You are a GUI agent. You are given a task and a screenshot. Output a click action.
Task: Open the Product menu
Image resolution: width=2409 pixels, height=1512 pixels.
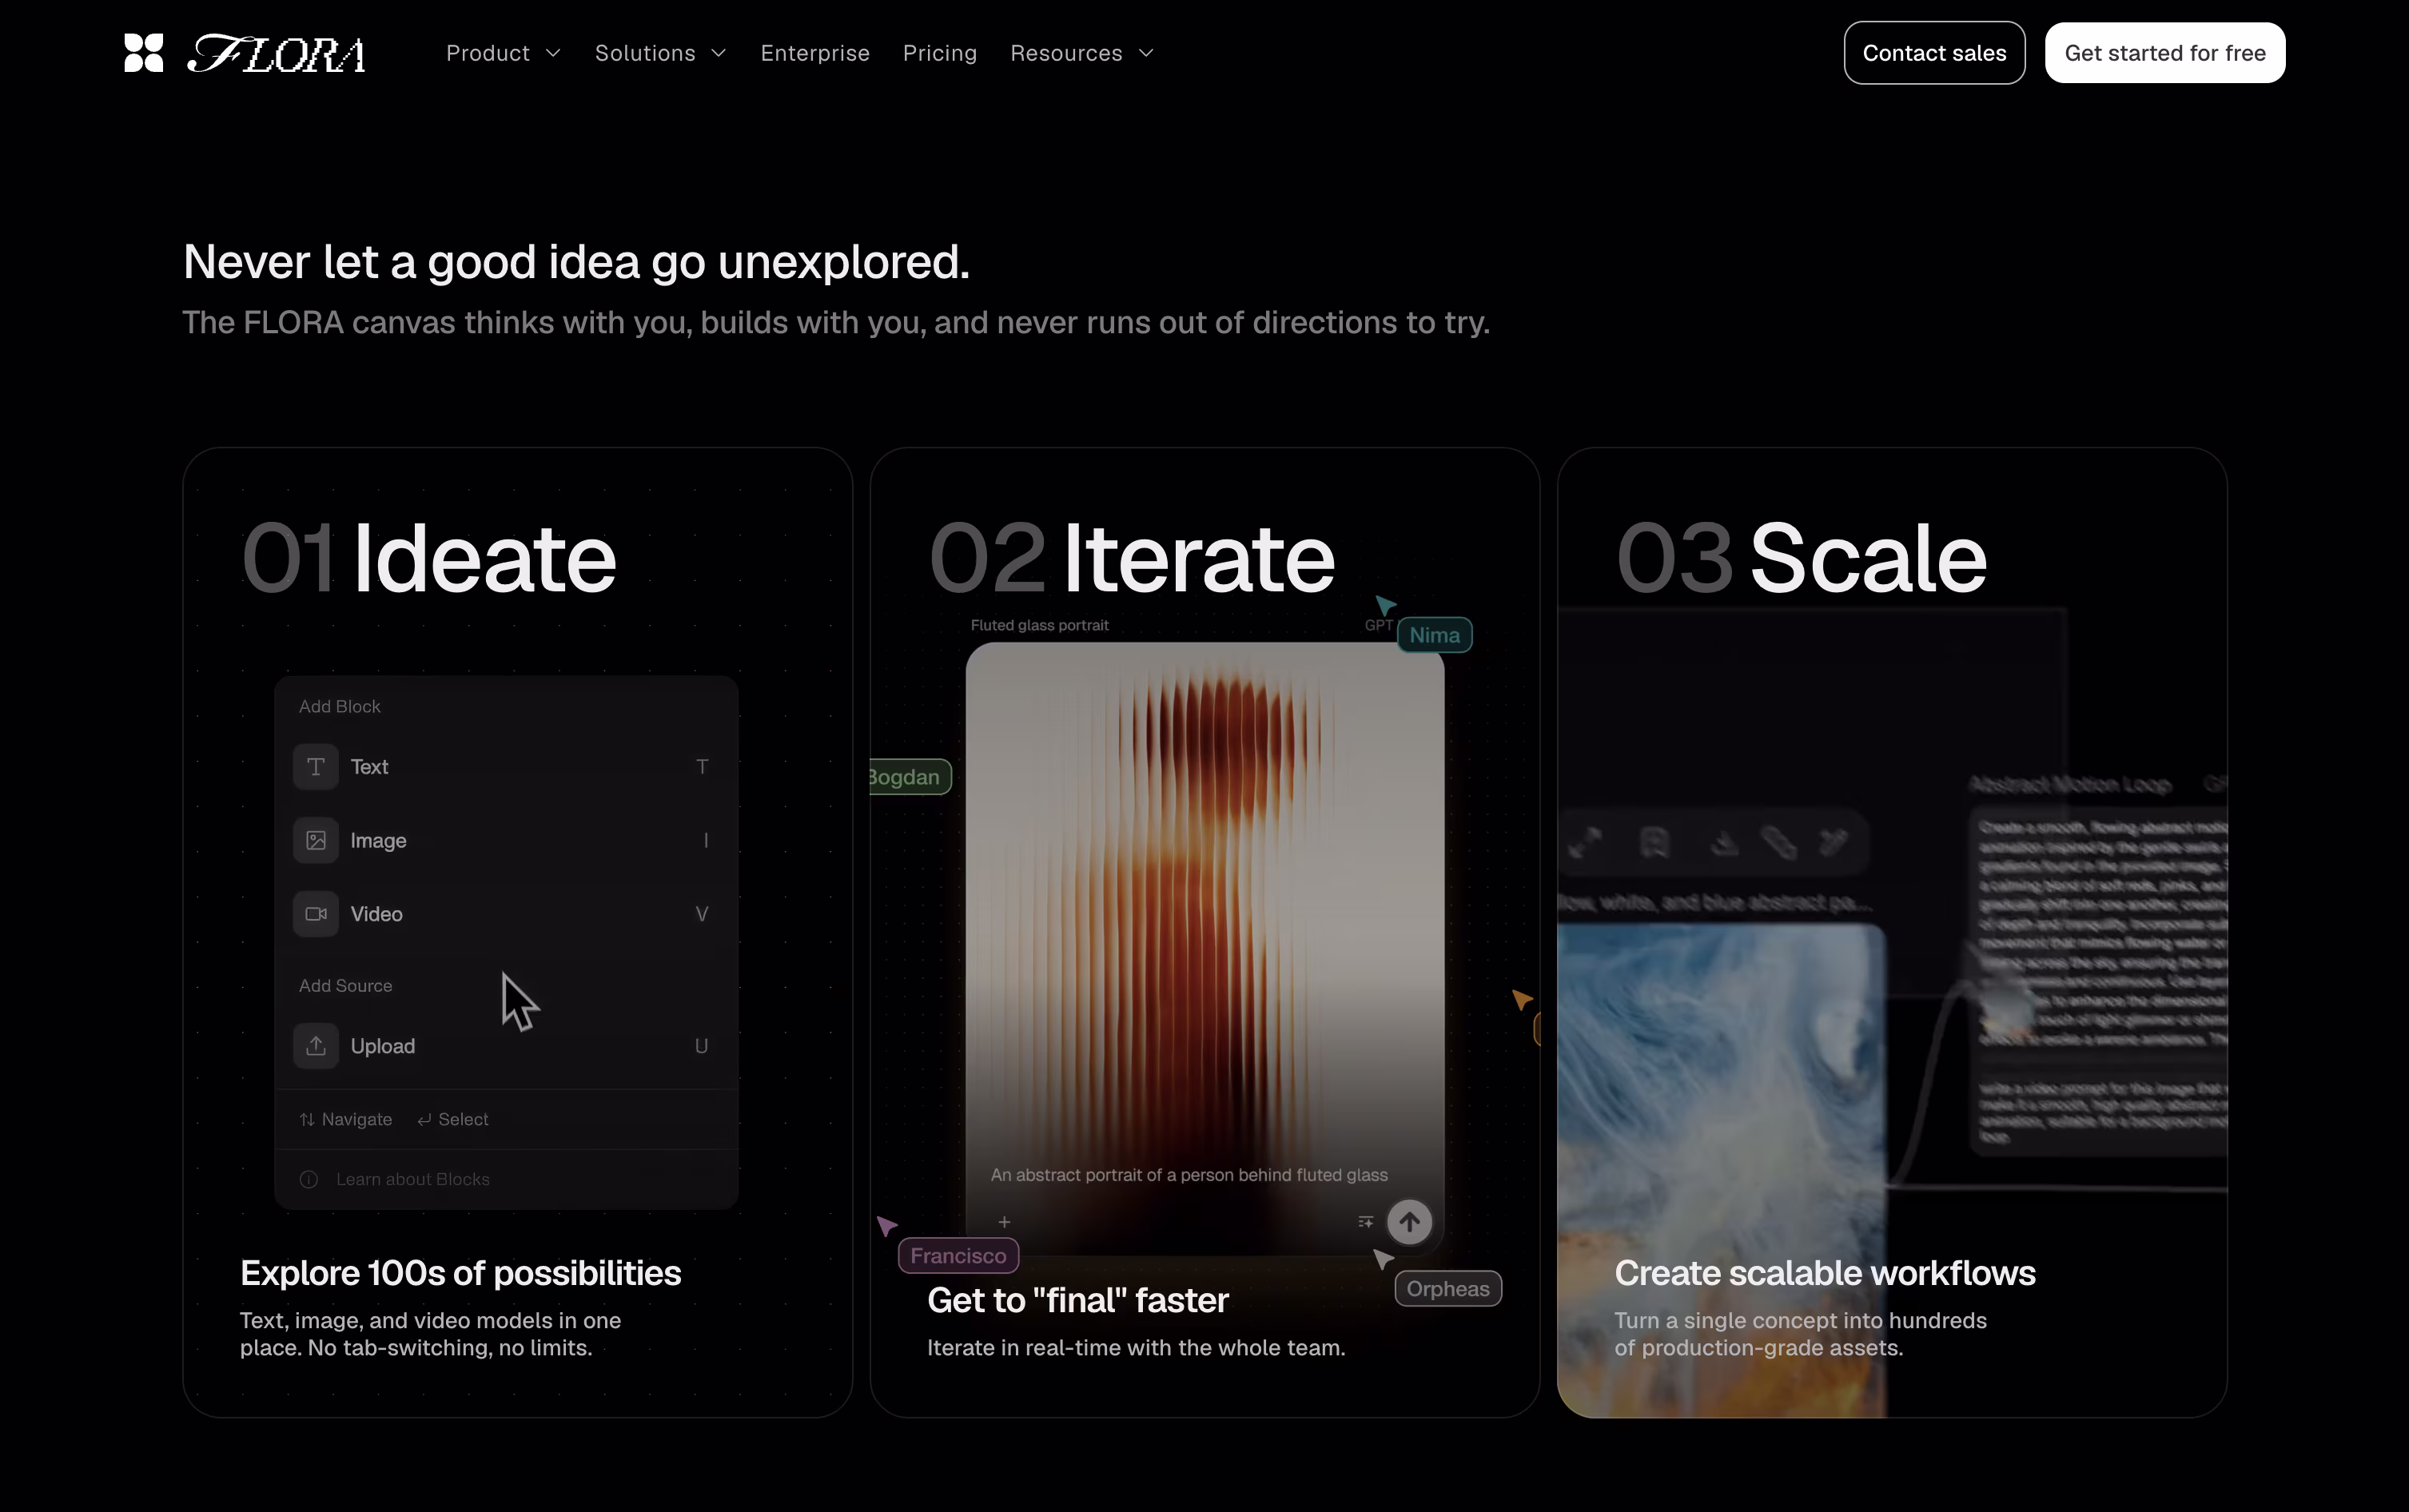point(503,53)
